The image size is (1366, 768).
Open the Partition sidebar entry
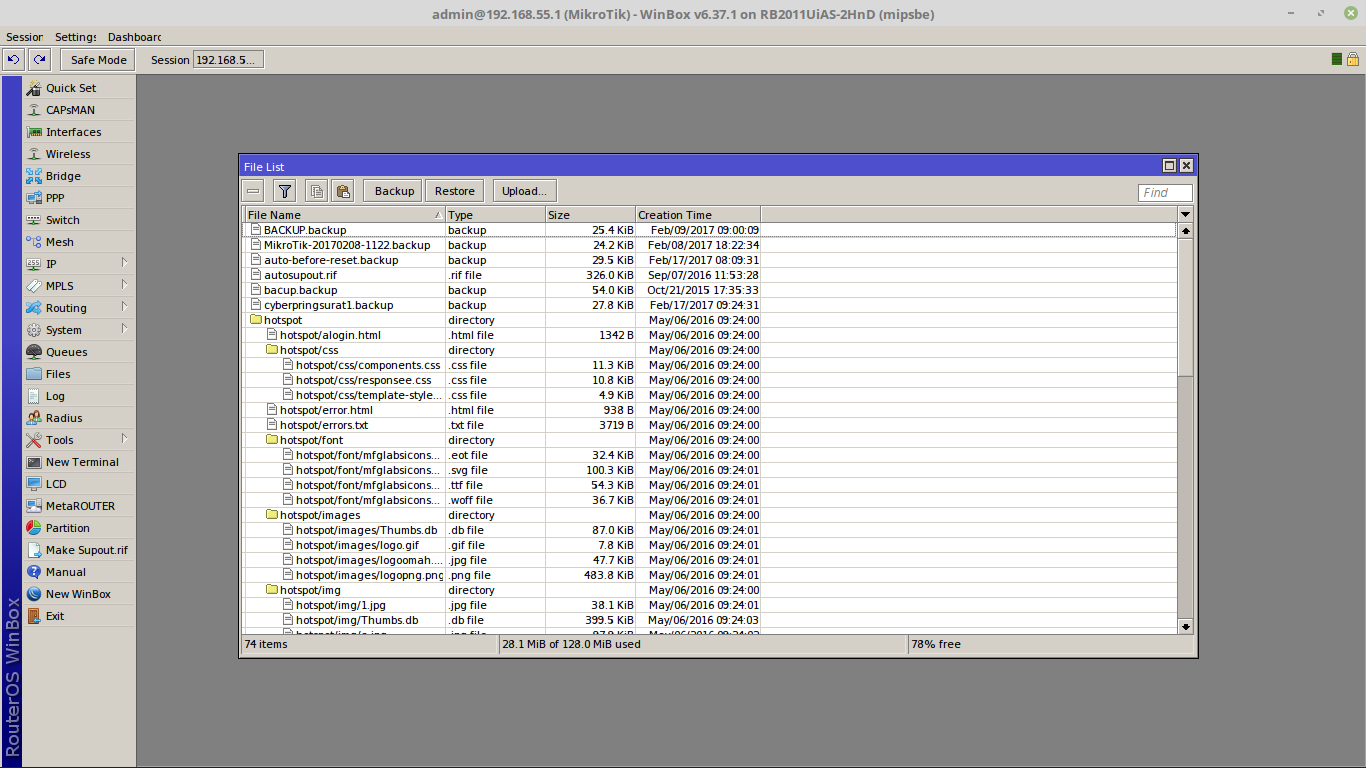coord(79,528)
